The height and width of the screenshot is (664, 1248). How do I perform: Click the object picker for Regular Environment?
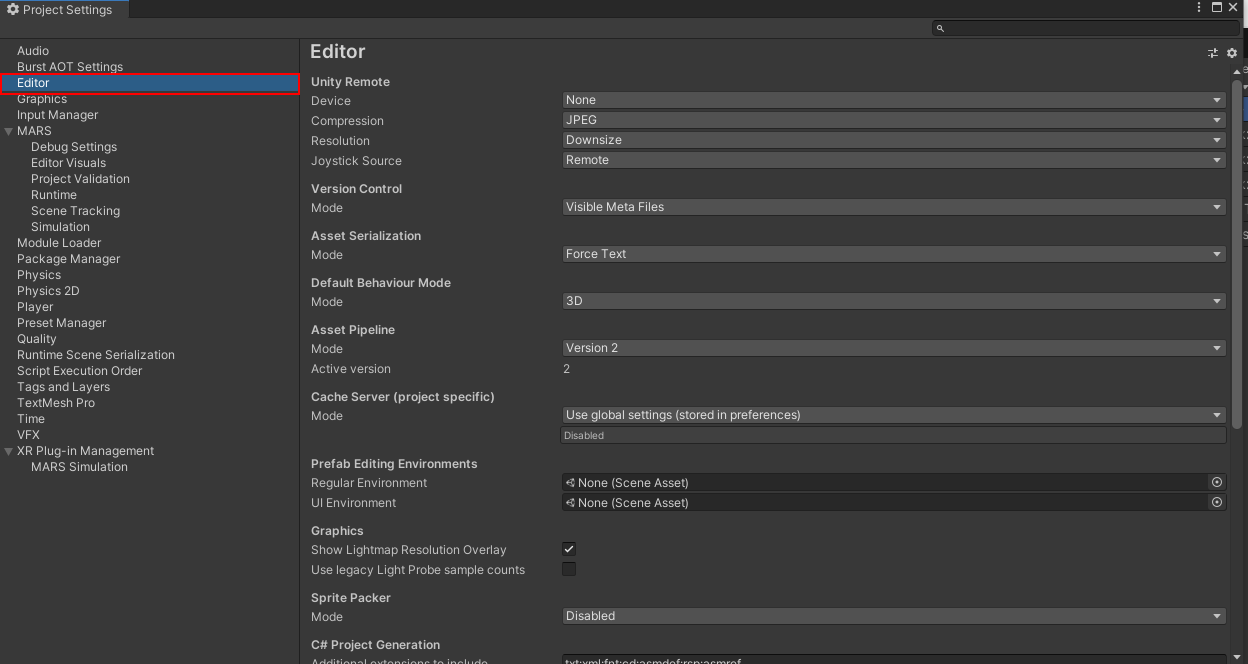pos(1217,482)
